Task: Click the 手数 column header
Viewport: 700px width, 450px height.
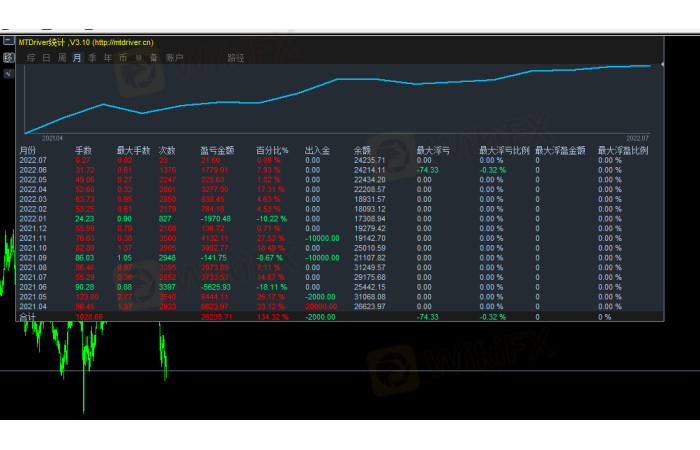Action: pyautogui.click(x=83, y=150)
